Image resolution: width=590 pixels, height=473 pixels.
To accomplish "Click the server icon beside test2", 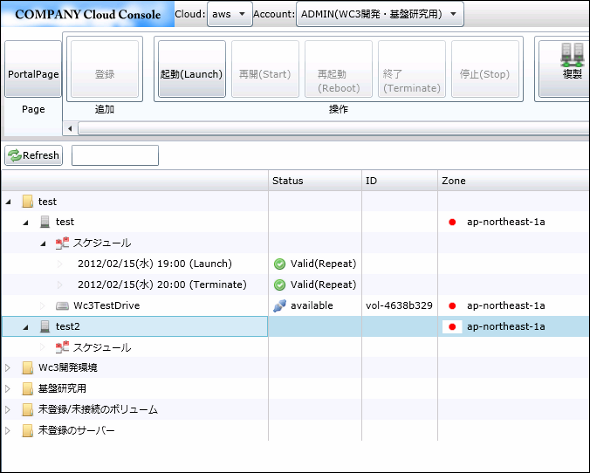I will (45, 327).
